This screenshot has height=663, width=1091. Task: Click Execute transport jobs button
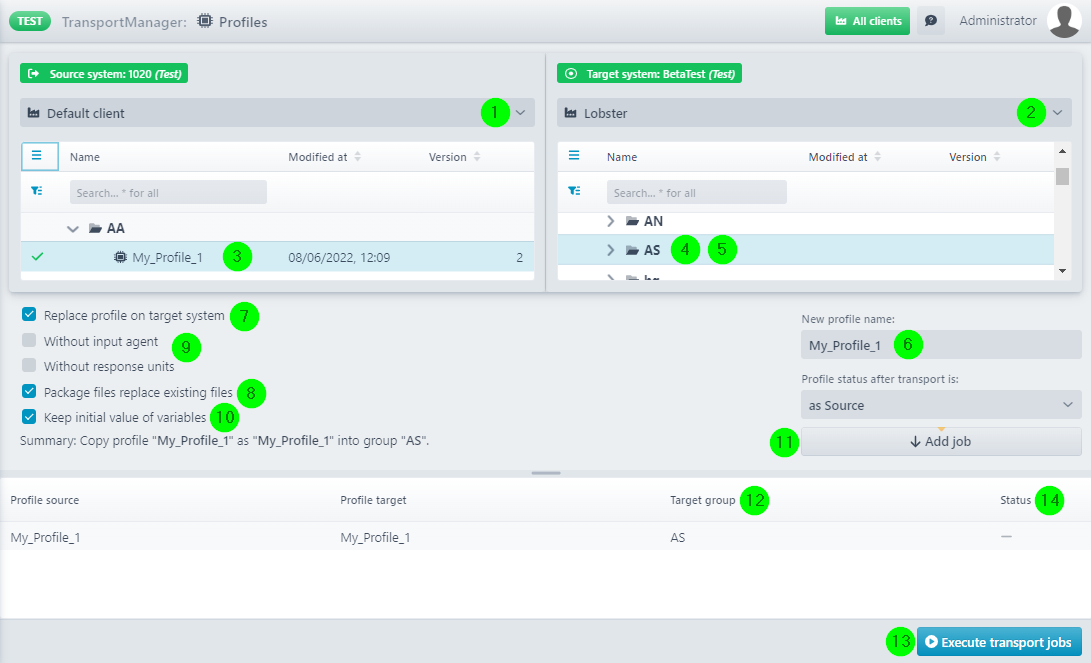click(999, 642)
